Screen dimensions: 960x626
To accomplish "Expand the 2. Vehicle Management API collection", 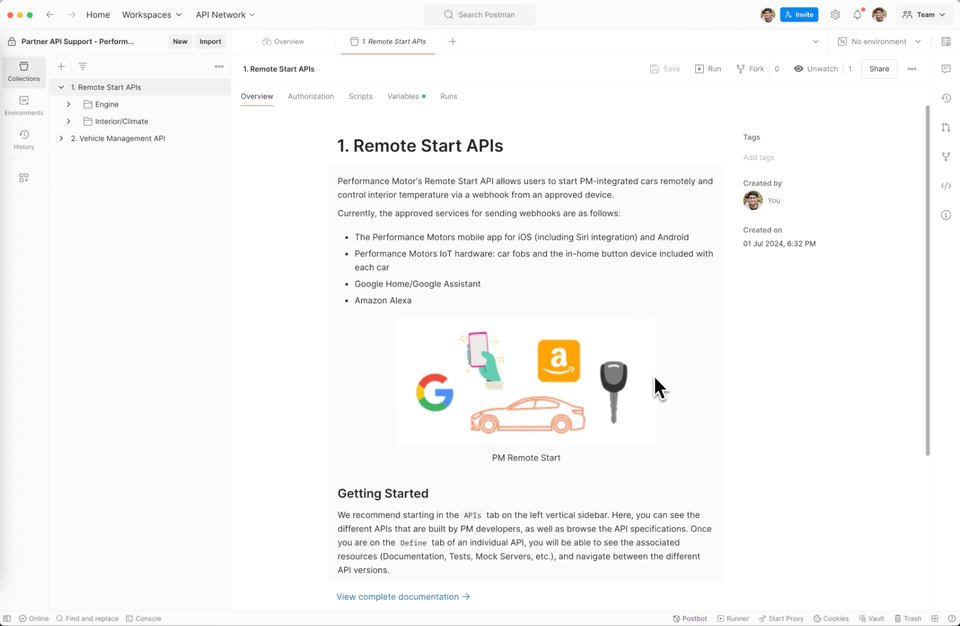I will pyautogui.click(x=61, y=138).
